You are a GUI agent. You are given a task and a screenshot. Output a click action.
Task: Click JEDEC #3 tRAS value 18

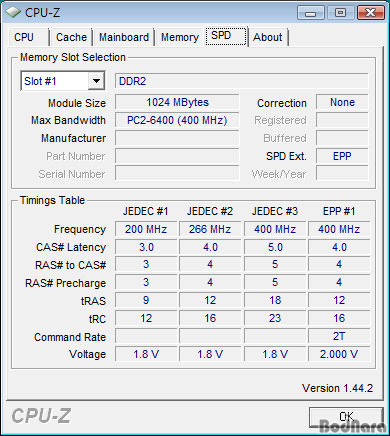[x=275, y=300]
